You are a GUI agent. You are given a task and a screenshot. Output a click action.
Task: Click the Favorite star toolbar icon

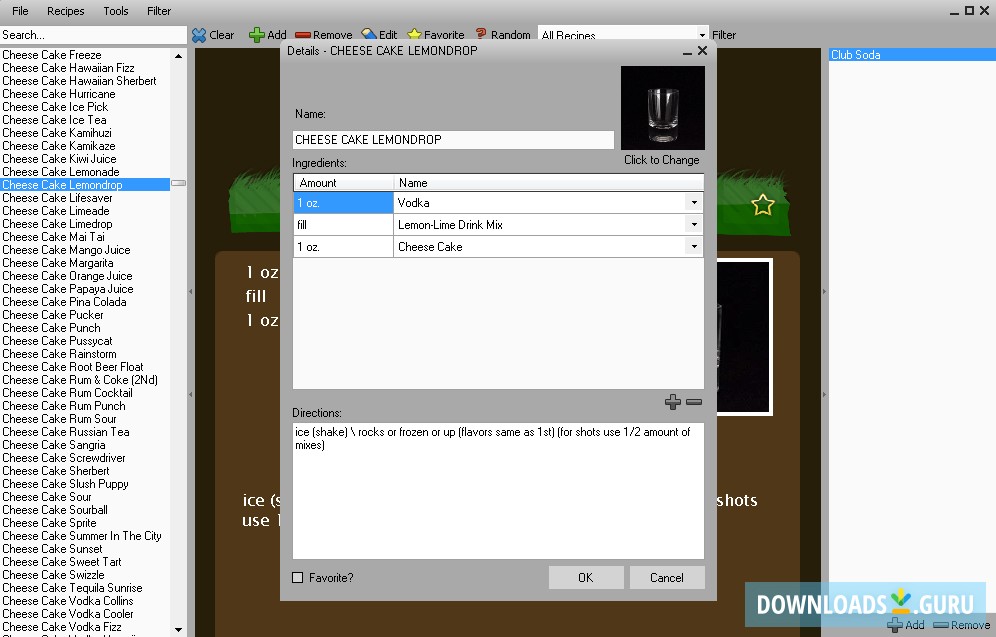(414, 34)
